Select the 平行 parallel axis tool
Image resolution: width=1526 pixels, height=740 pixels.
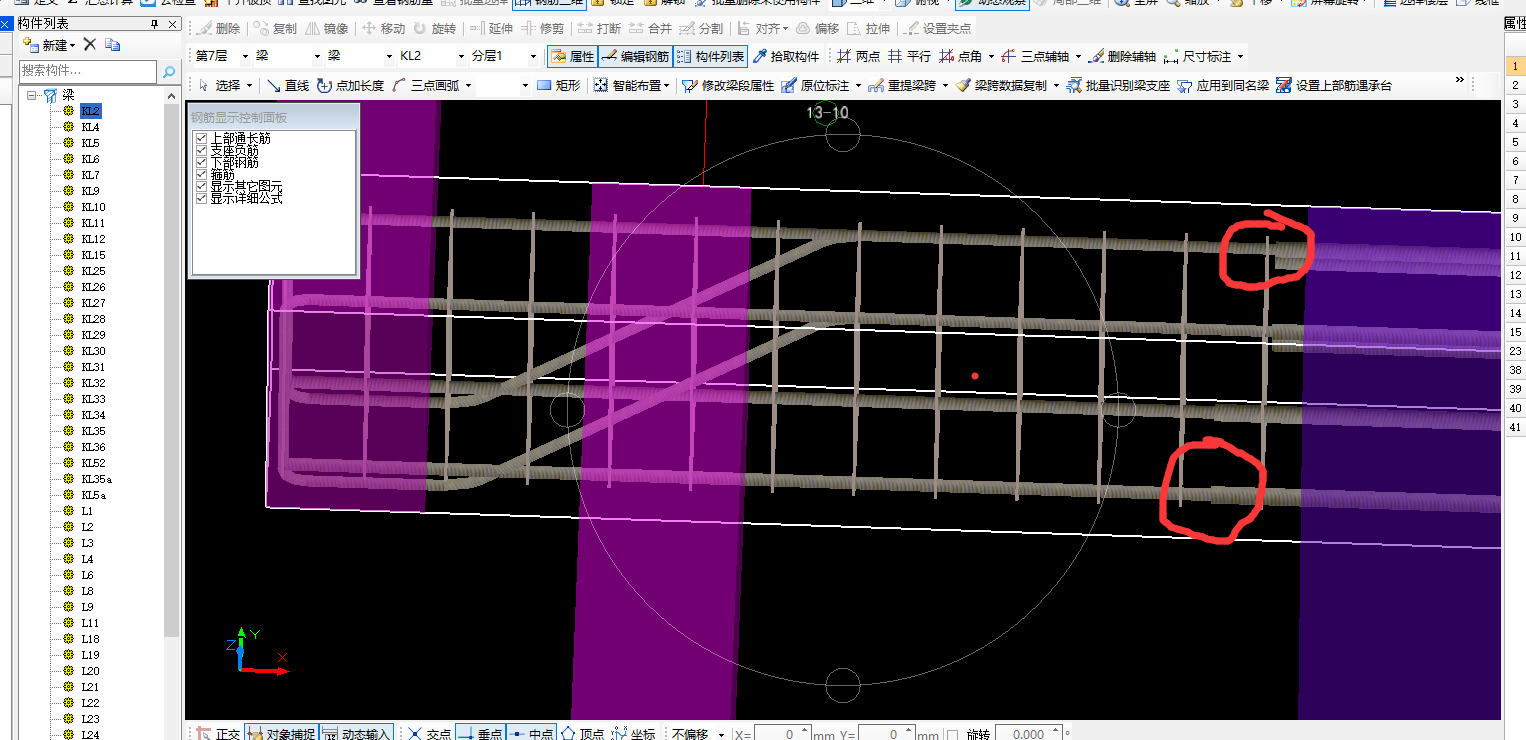(904, 57)
